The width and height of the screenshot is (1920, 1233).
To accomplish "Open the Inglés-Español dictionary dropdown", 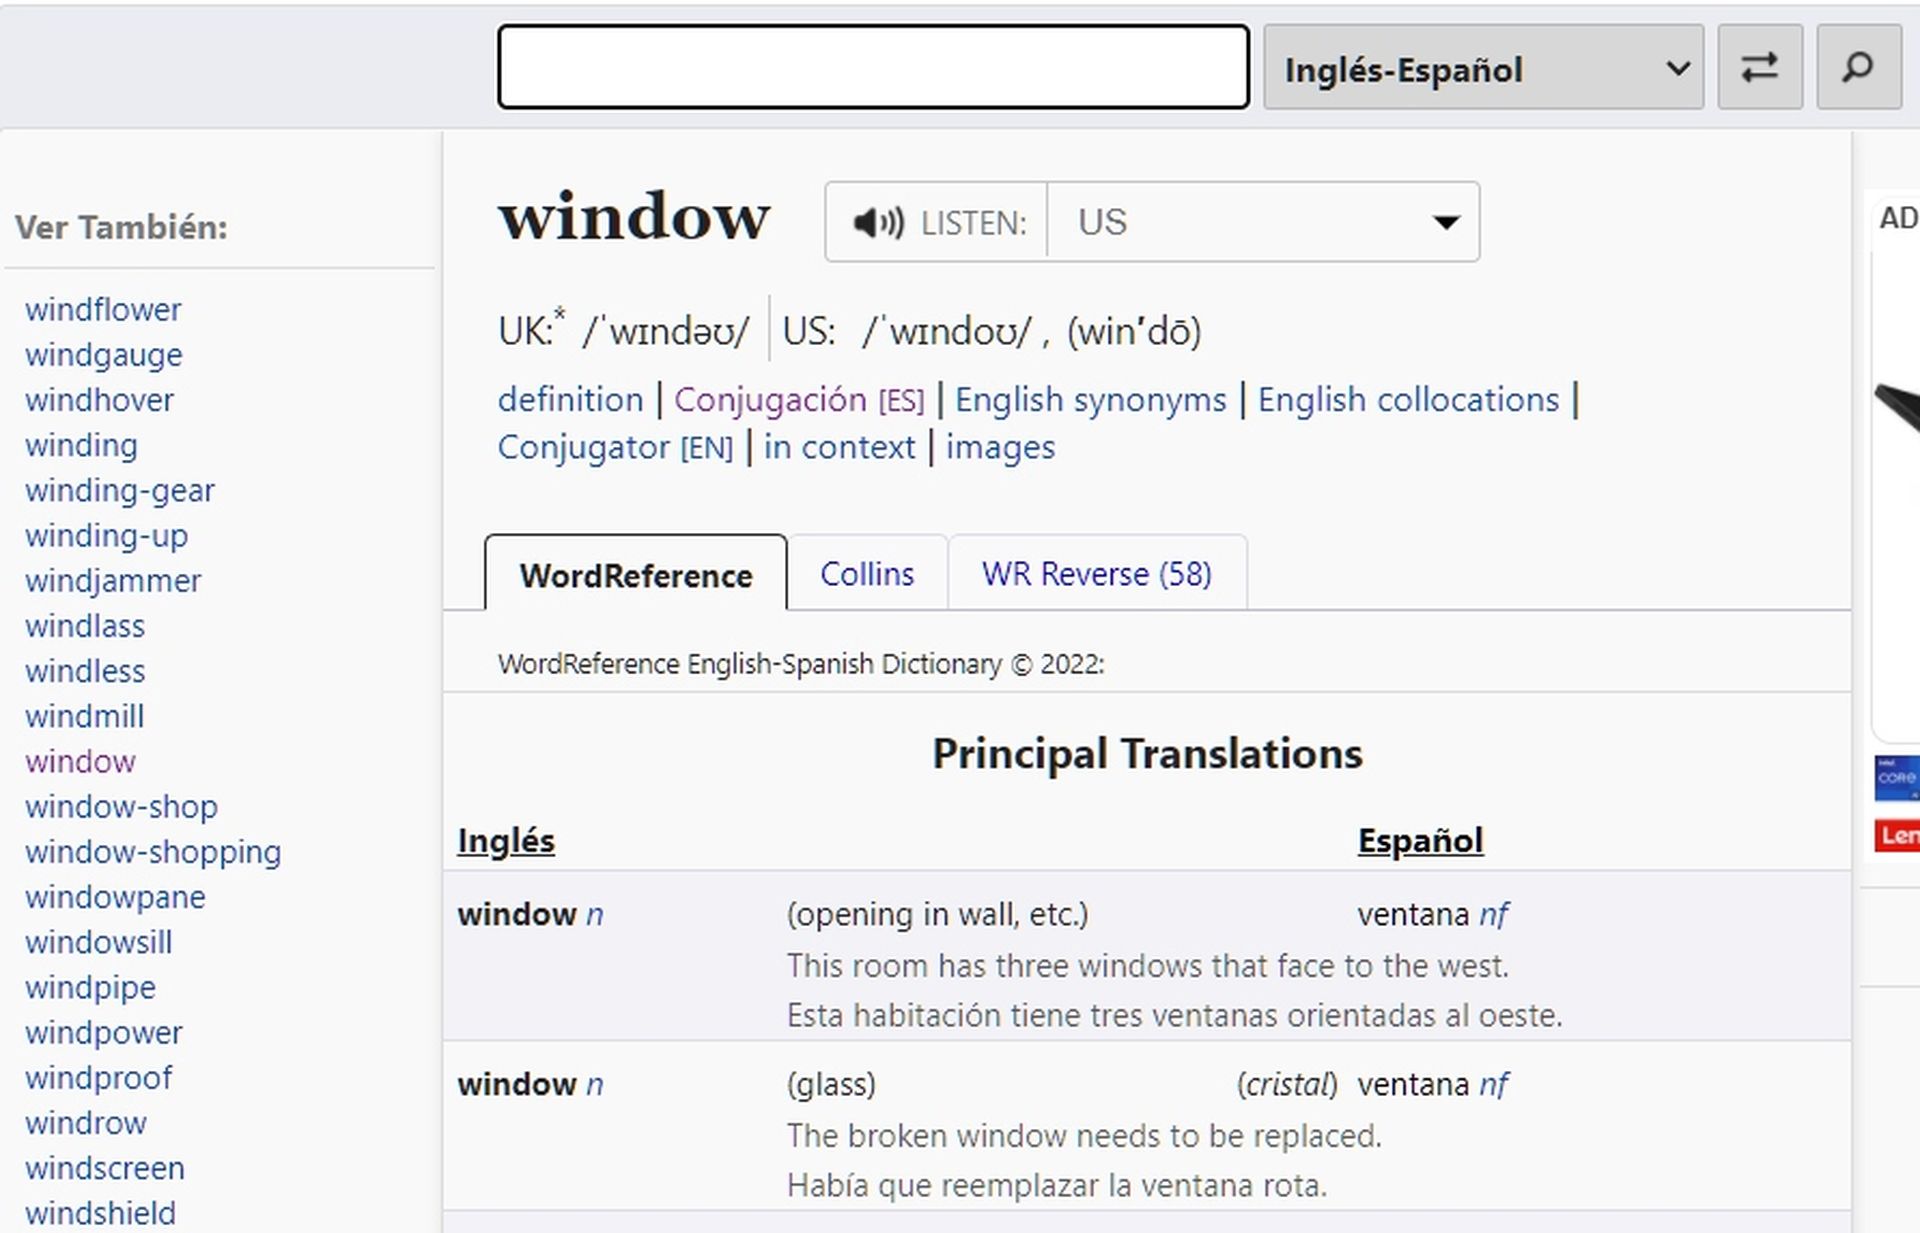I will [1484, 68].
